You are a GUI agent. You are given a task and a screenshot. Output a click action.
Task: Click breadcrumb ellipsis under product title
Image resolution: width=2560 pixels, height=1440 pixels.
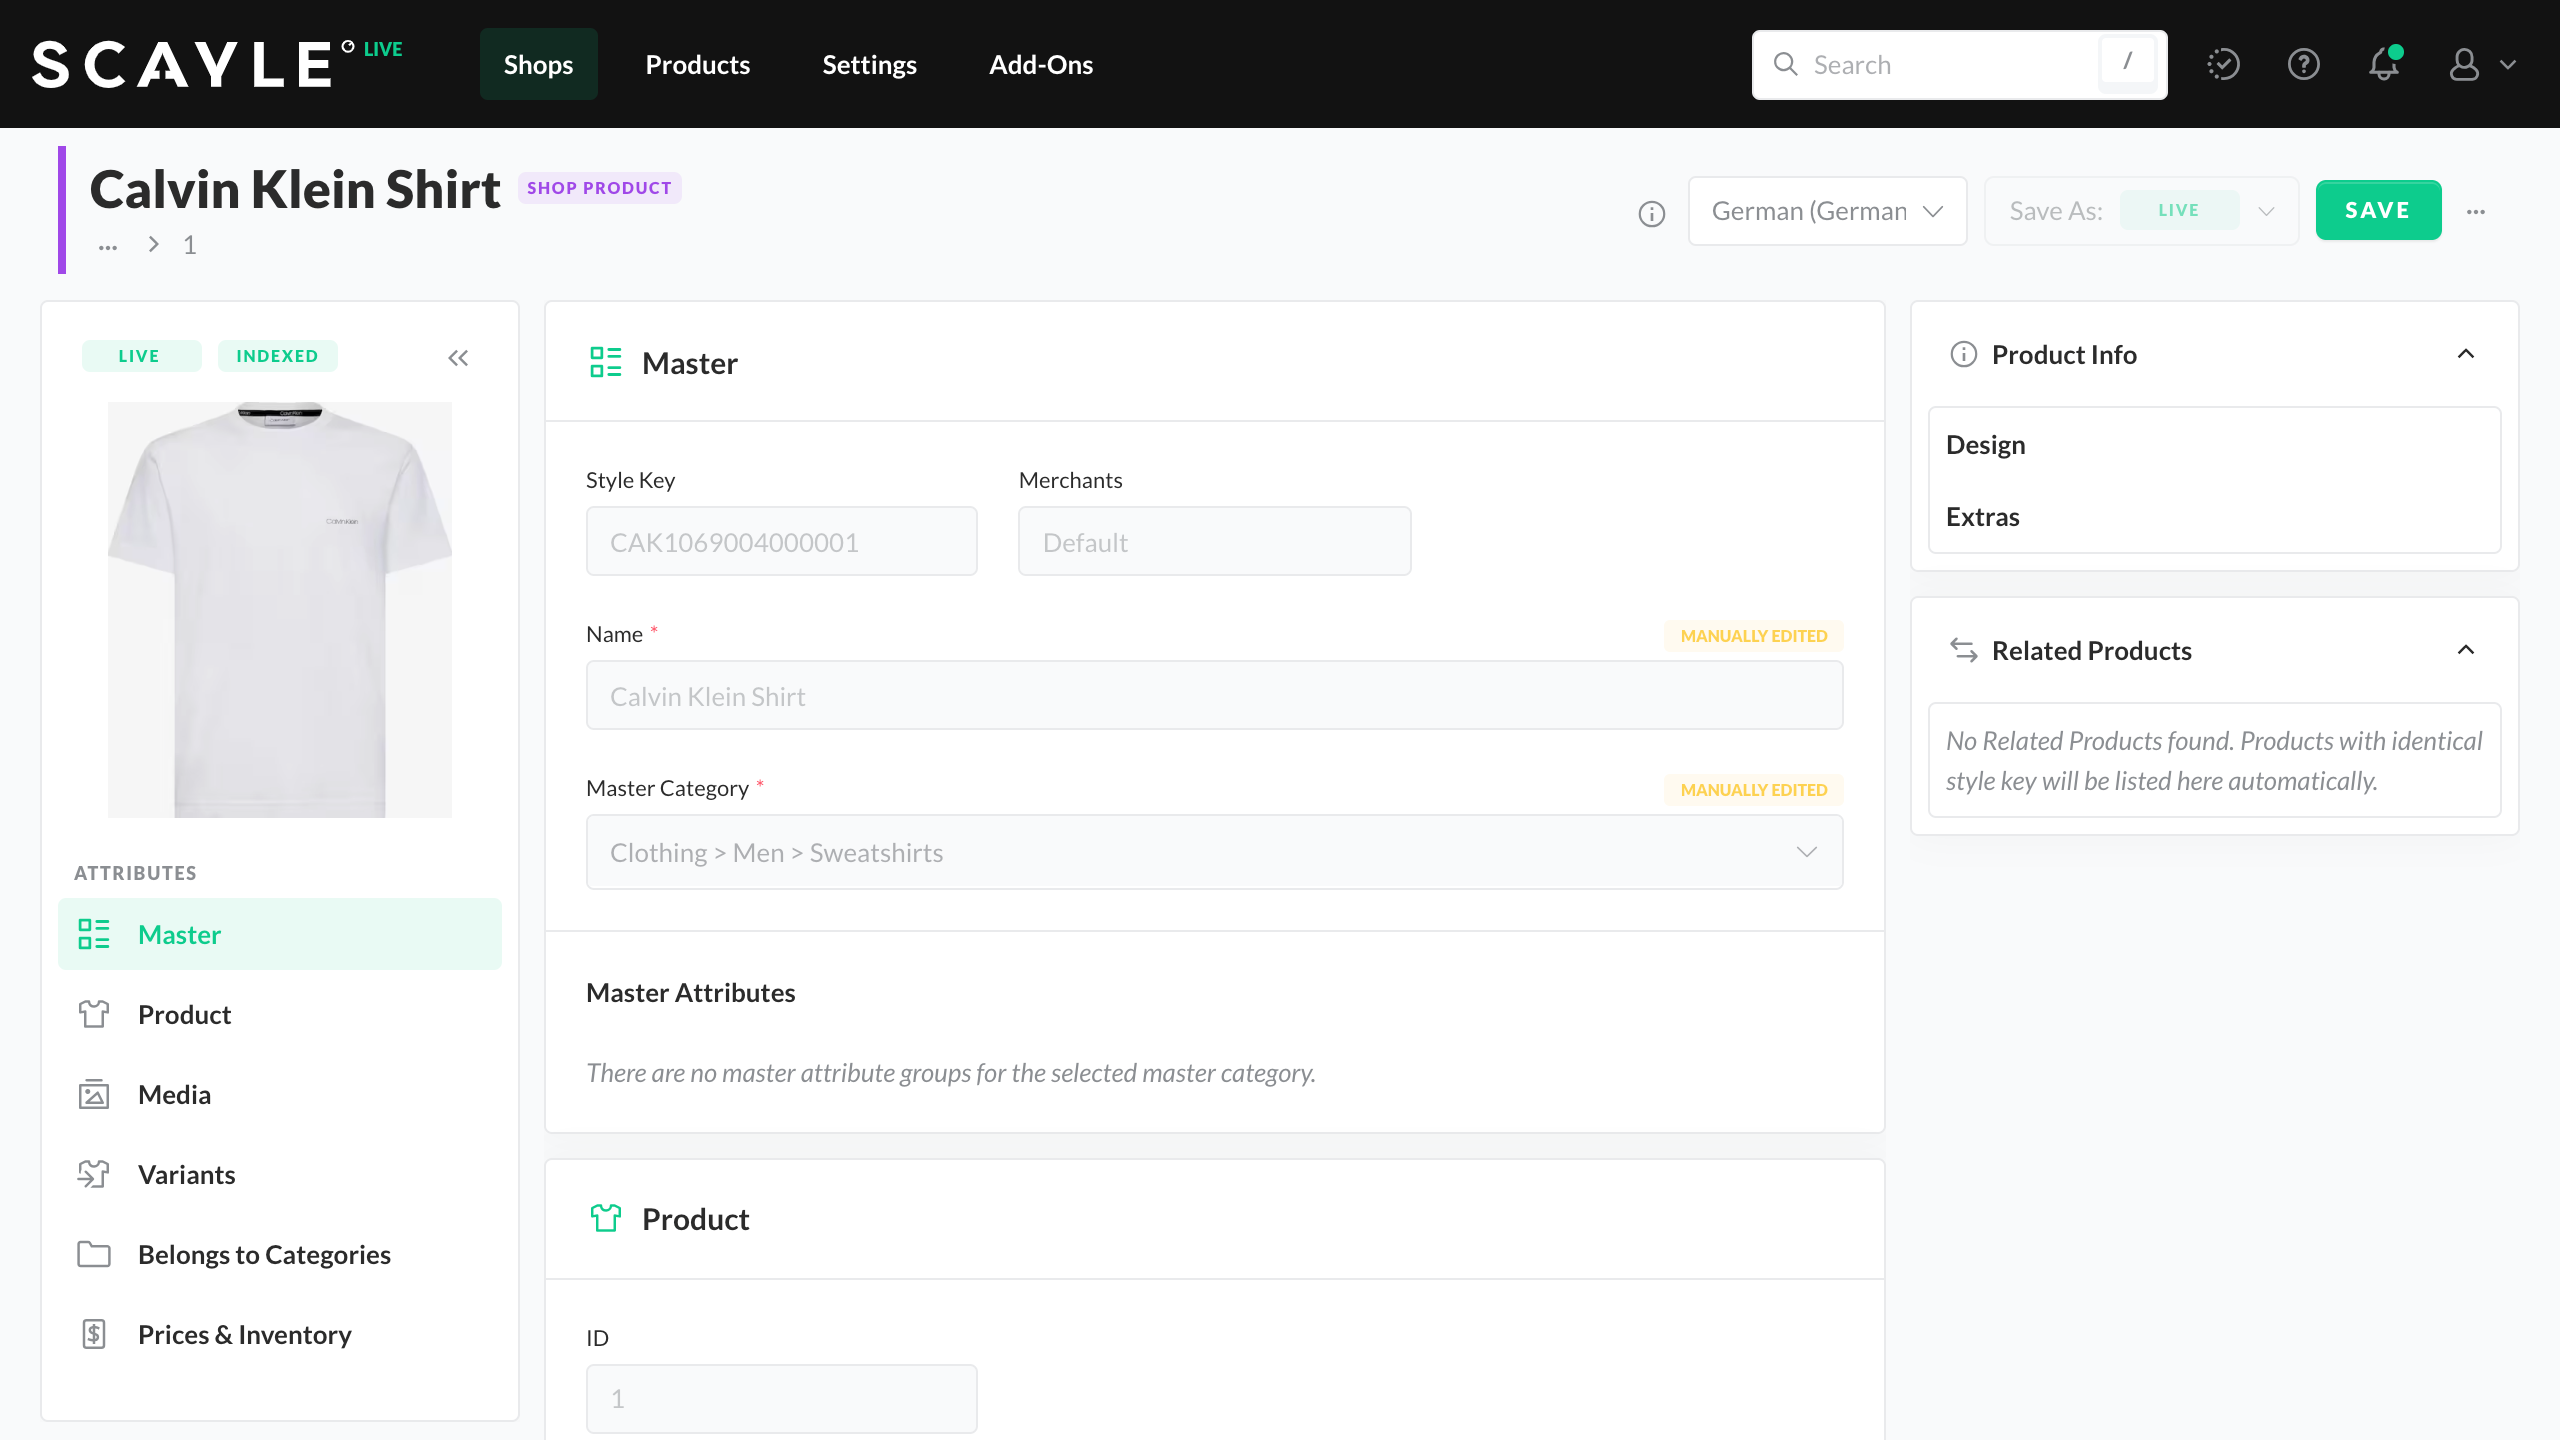[x=108, y=246]
